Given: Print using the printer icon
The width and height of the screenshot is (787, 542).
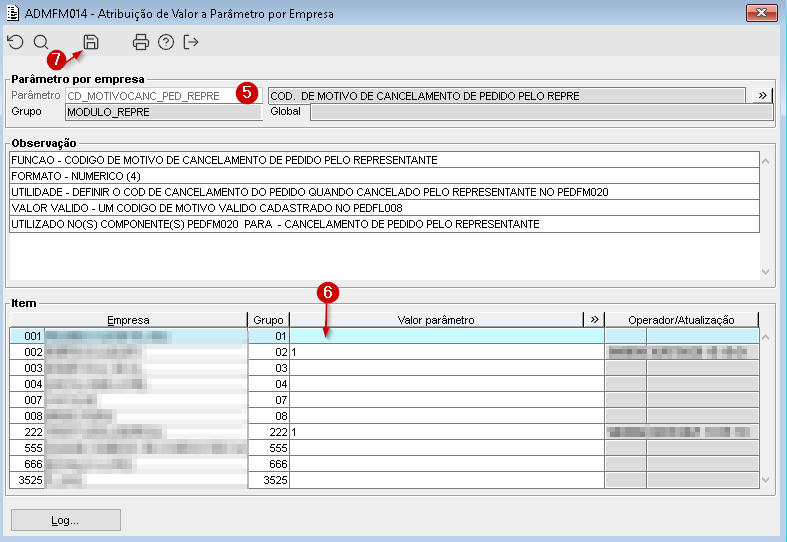Looking at the screenshot, I should pos(141,42).
